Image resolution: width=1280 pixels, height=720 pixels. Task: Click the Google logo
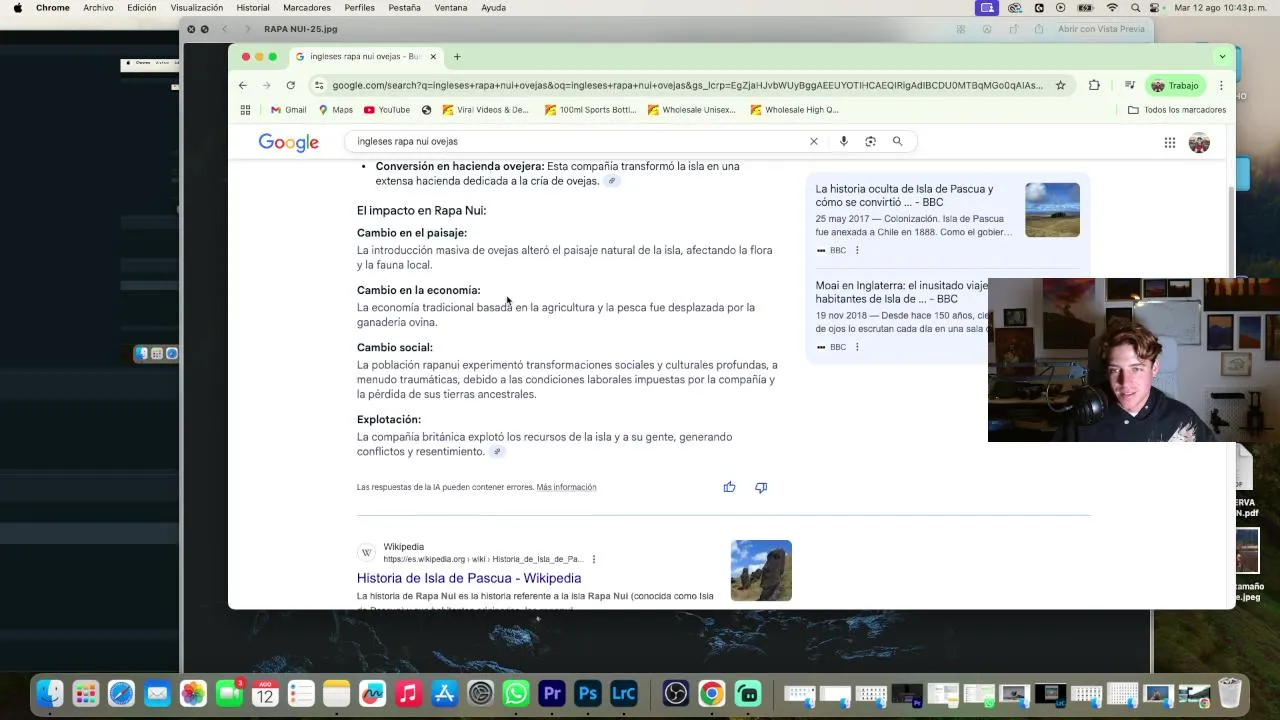(x=288, y=142)
